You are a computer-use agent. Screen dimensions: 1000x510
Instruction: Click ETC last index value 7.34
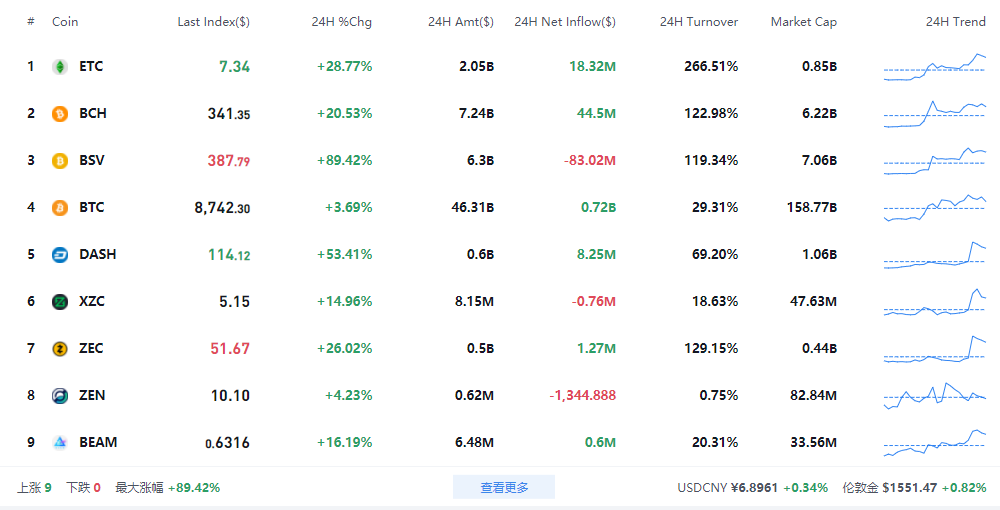click(x=235, y=67)
